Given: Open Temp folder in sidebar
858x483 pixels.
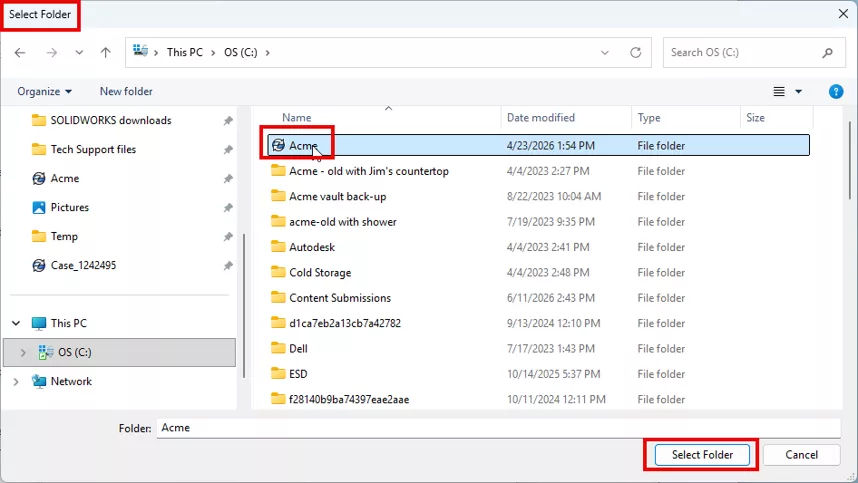Looking at the screenshot, I should [x=64, y=236].
